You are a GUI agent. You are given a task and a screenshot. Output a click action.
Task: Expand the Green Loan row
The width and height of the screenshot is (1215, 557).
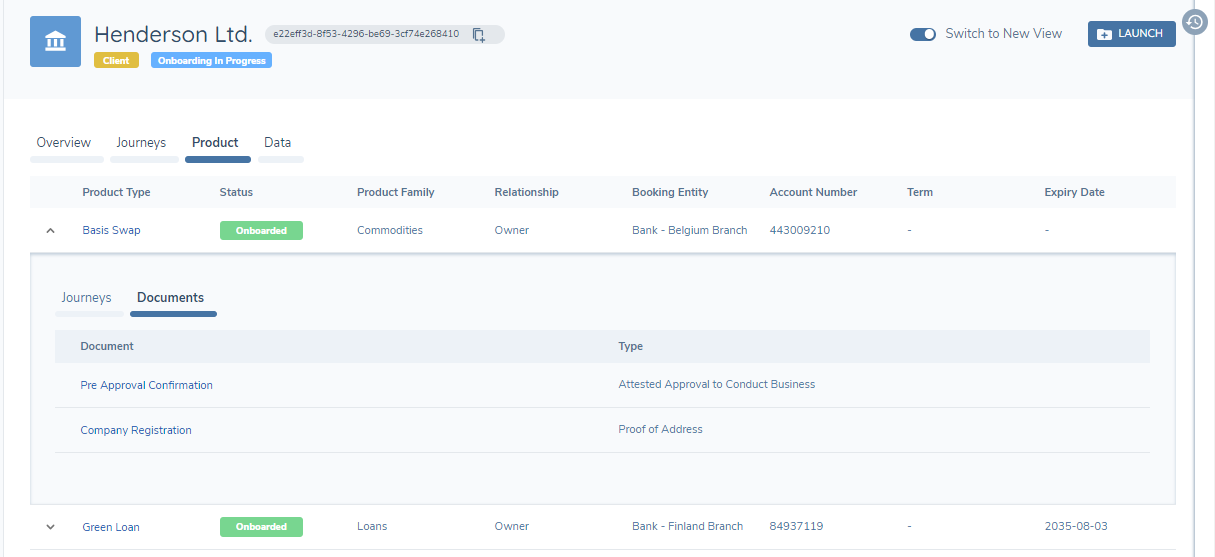point(50,527)
